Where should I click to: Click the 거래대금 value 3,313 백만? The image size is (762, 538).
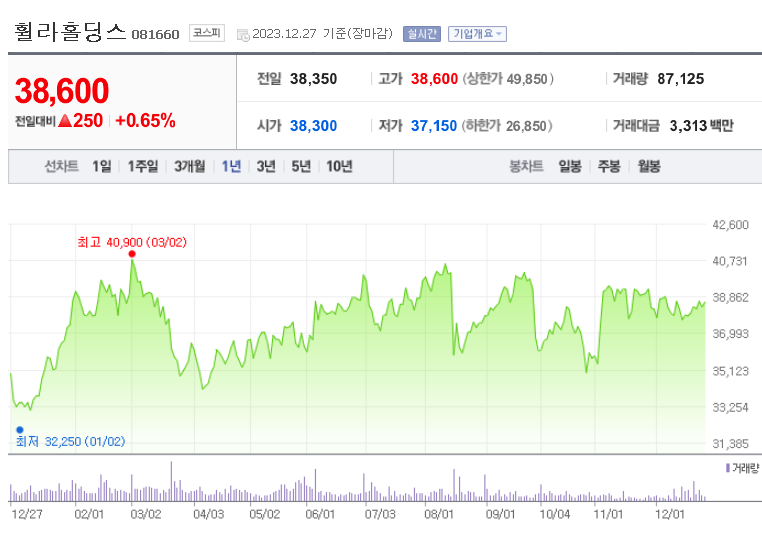(x=701, y=126)
